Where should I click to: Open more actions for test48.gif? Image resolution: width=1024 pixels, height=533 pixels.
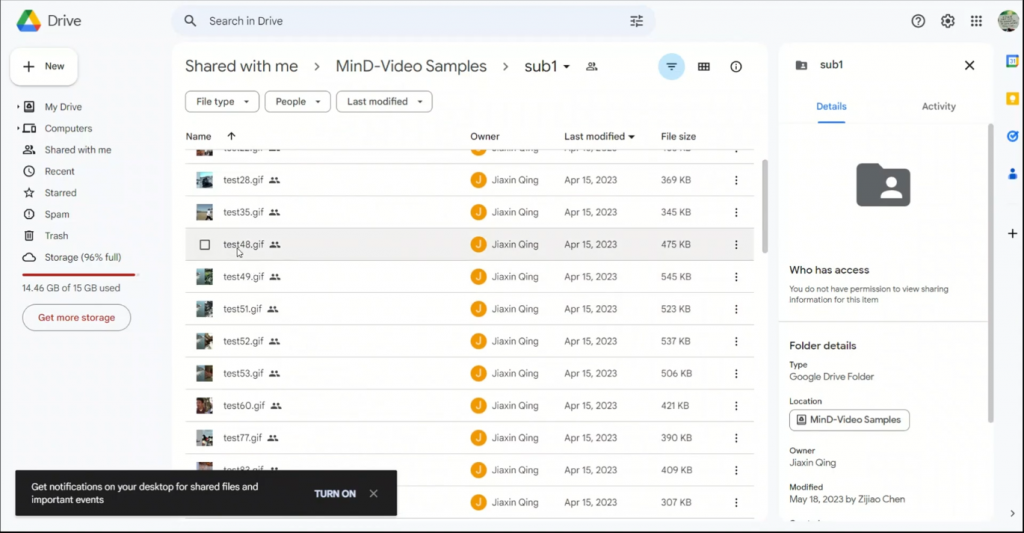736,244
